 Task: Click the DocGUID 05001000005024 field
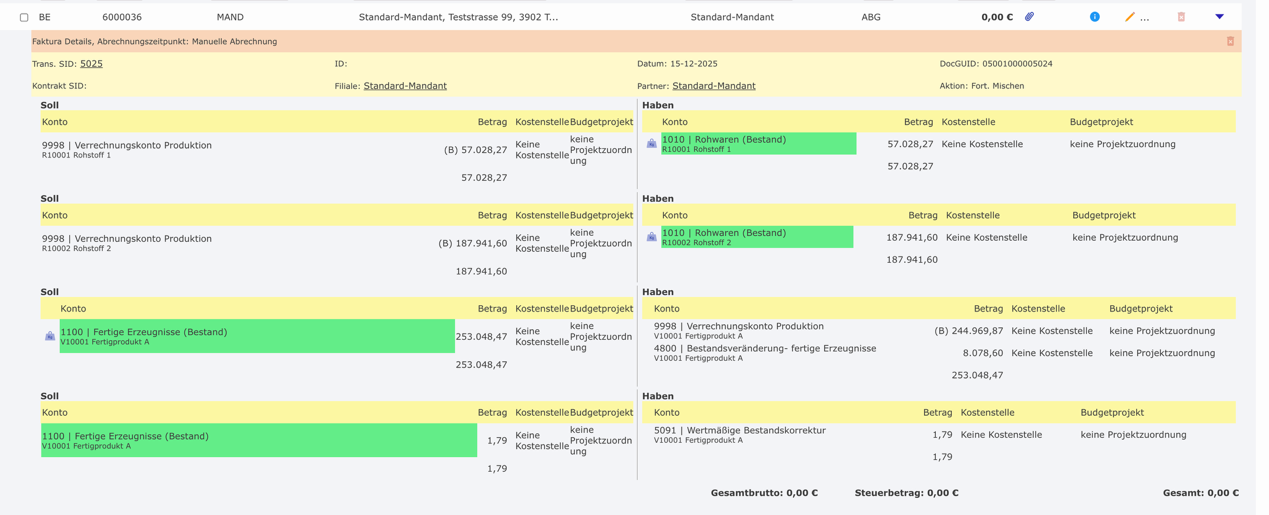(x=995, y=64)
